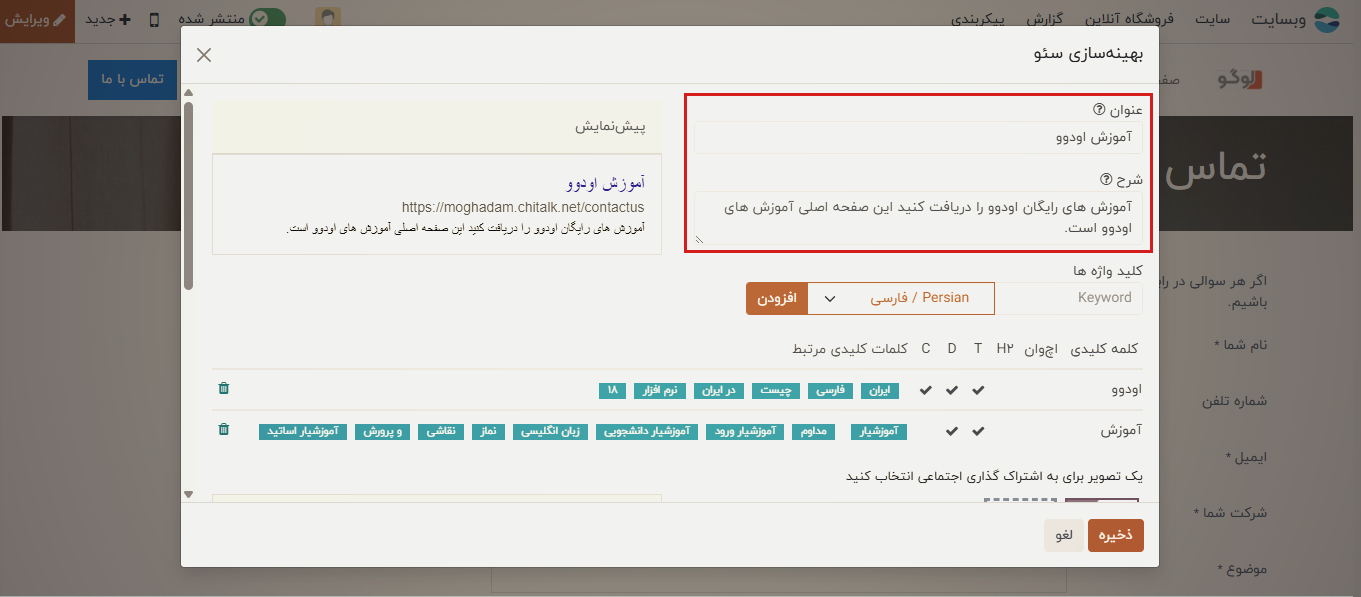Click the لغو cancel button
1361x597 pixels.
1064,535
